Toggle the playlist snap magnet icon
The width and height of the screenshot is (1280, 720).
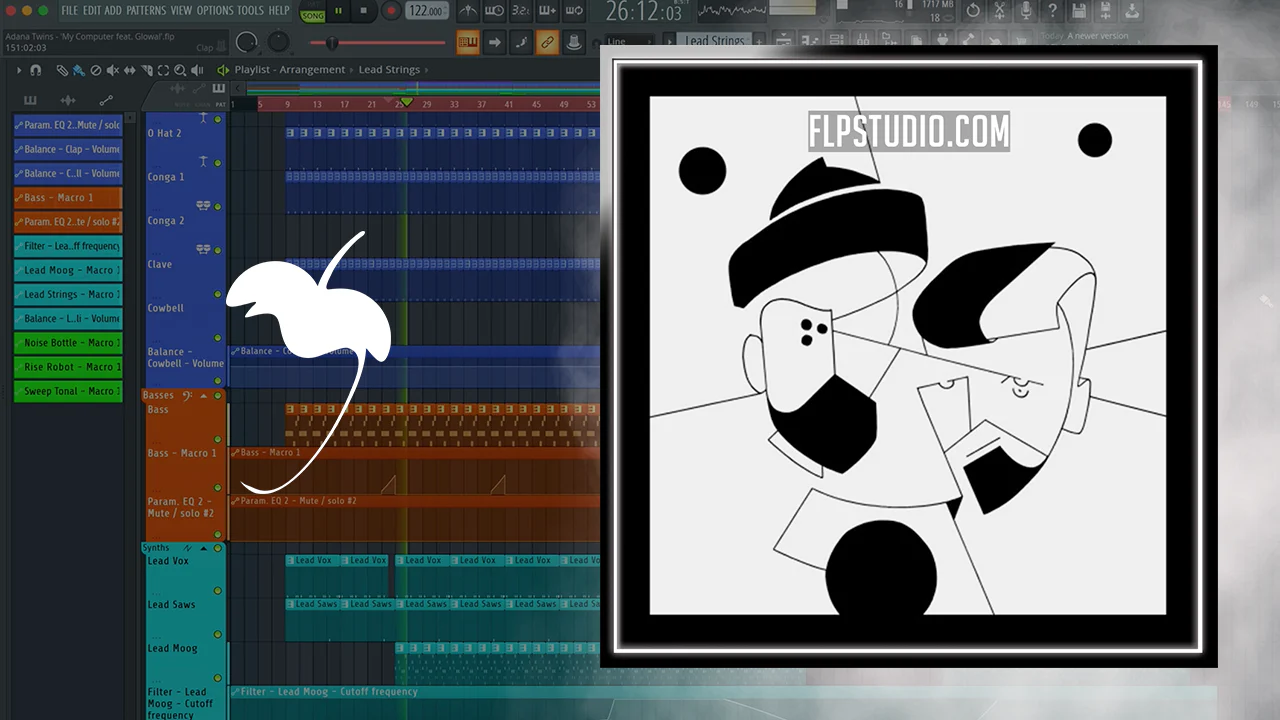pos(36,70)
